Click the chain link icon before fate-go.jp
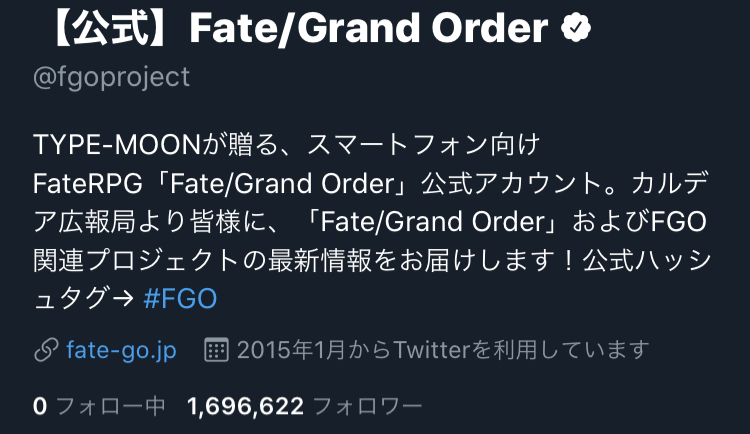This screenshot has width=750, height=434. (x=45, y=350)
